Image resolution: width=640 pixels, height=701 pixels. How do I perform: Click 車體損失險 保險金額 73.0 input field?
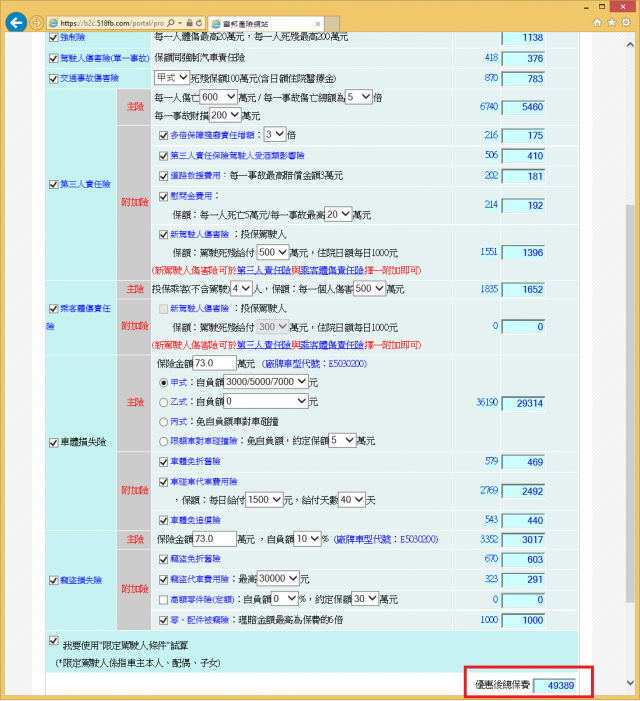[214, 363]
